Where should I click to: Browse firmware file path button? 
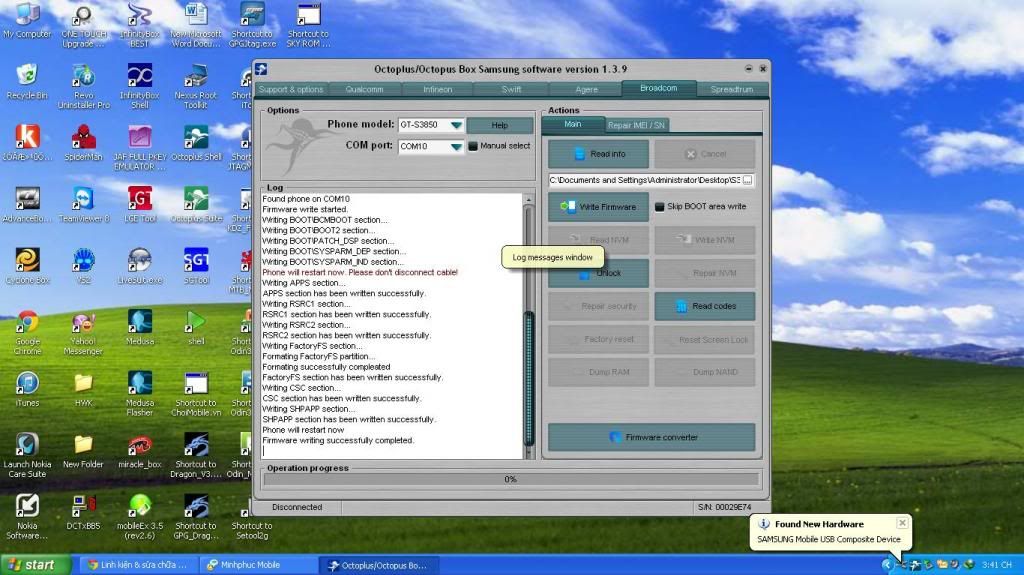[x=747, y=180]
